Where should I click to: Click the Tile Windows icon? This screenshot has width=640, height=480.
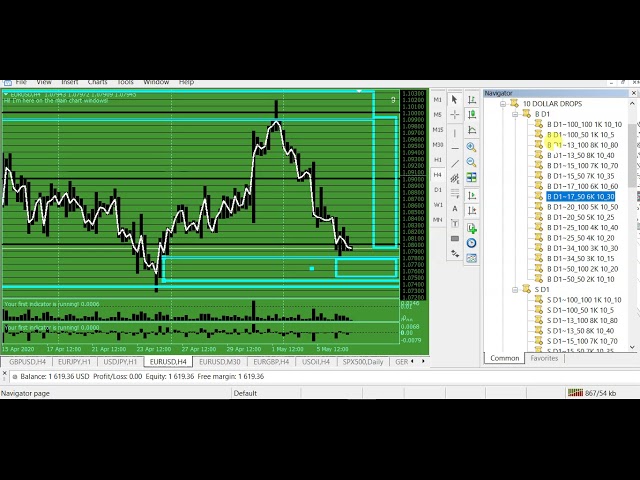click(x=472, y=178)
